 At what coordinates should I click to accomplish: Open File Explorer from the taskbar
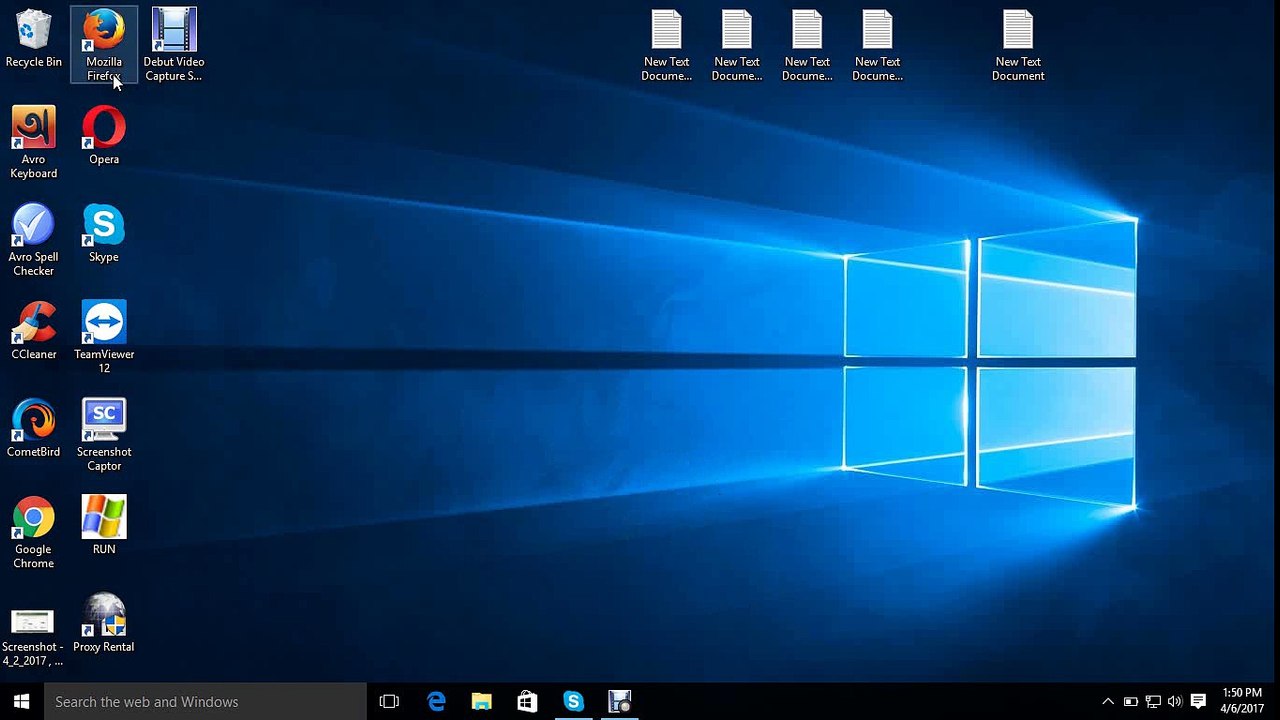pyautogui.click(x=482, y=702)
